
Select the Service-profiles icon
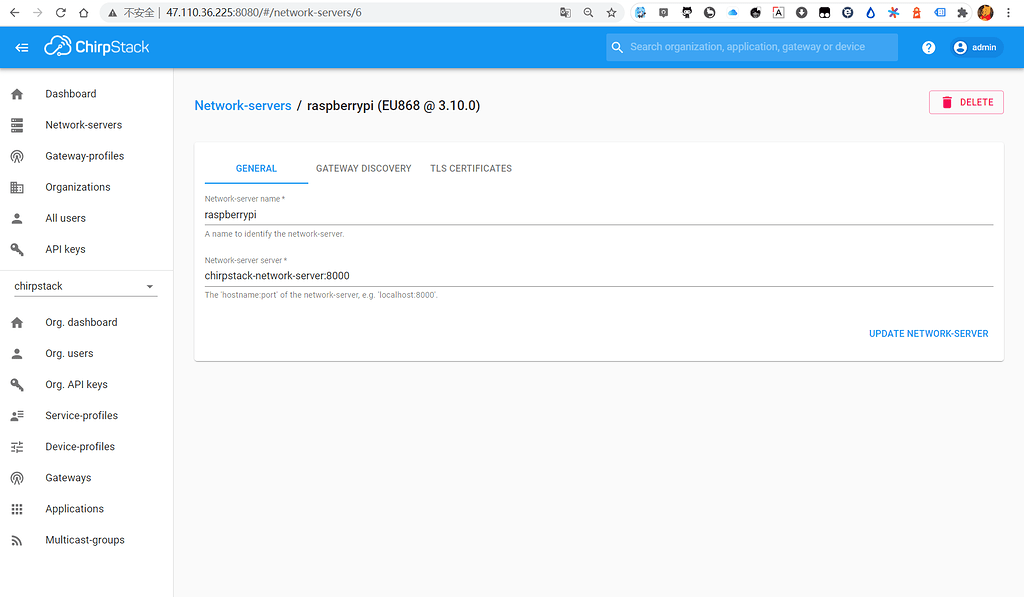[x=17, y=415]
